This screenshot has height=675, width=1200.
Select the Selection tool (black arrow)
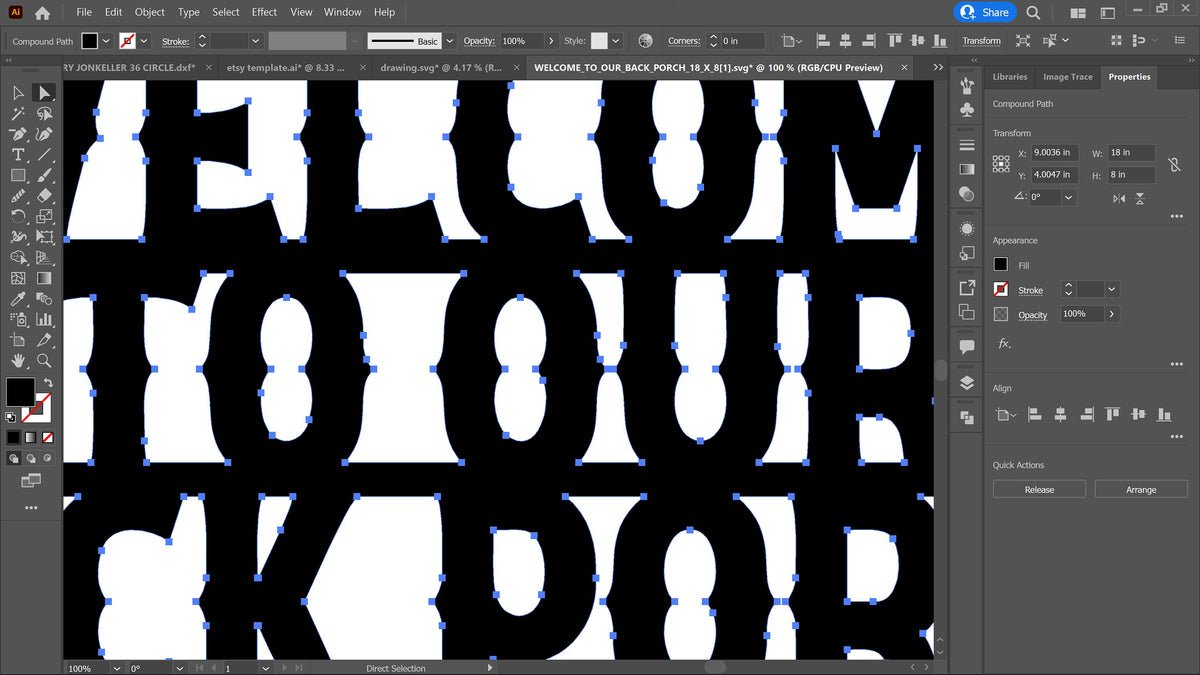point(18,93)
